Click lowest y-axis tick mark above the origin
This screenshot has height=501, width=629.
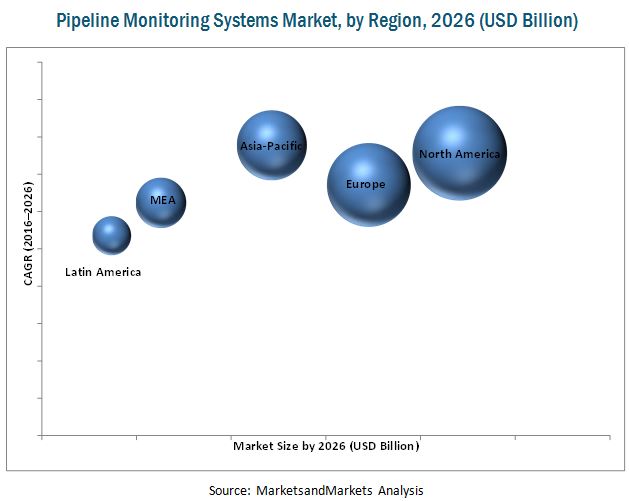tap(40, 398)
